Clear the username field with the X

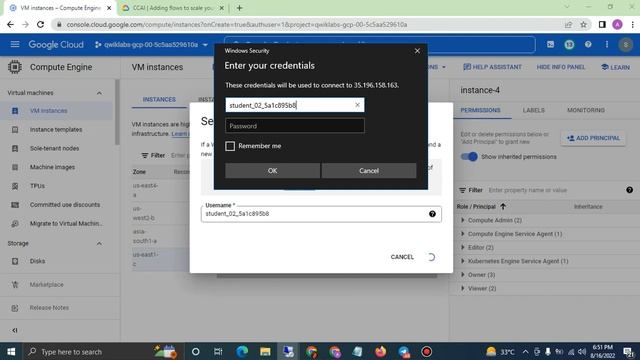(x=358, y=105)
